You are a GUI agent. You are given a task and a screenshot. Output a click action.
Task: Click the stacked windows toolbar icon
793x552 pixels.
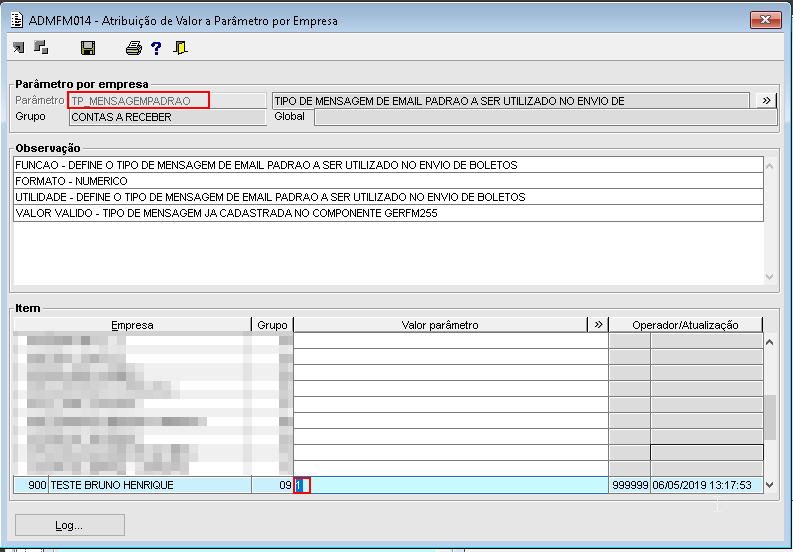41,48
